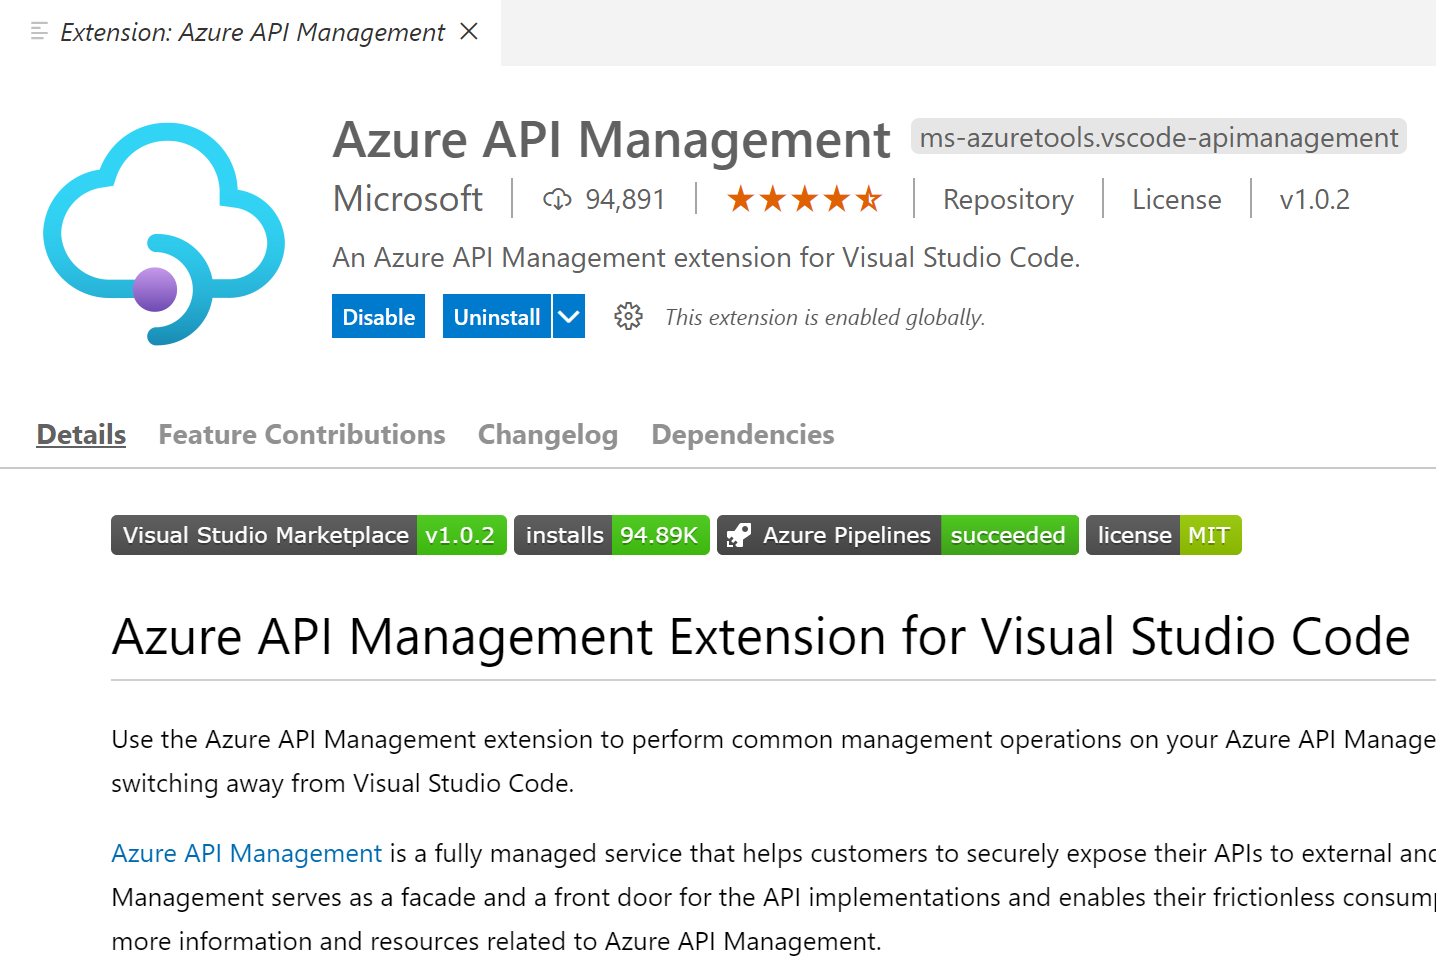Viewport: 1436px width, 975px height.
Task: Open the License link
Action: coord(1176,199)
